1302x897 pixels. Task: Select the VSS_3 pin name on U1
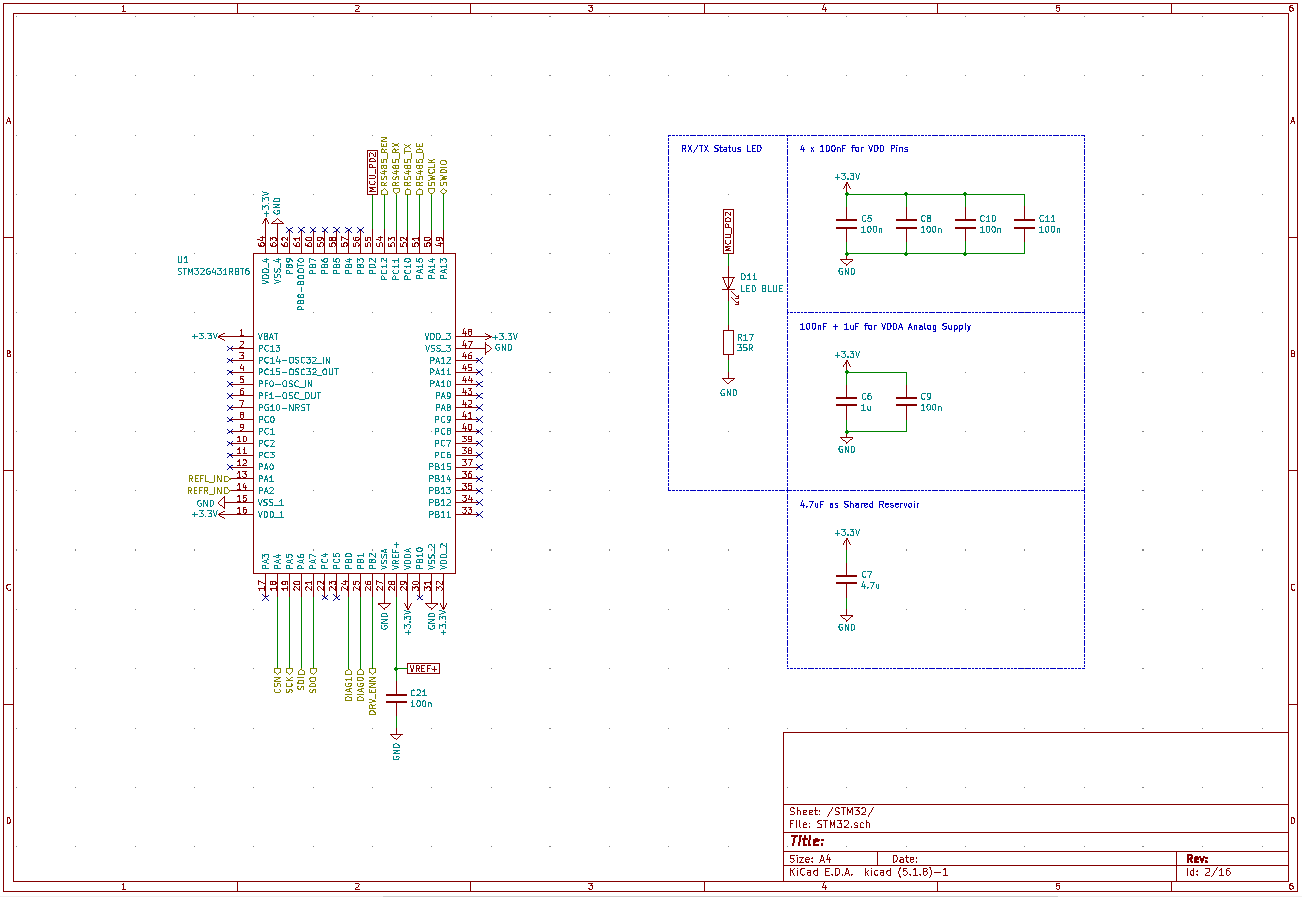(x=438, y=348)
